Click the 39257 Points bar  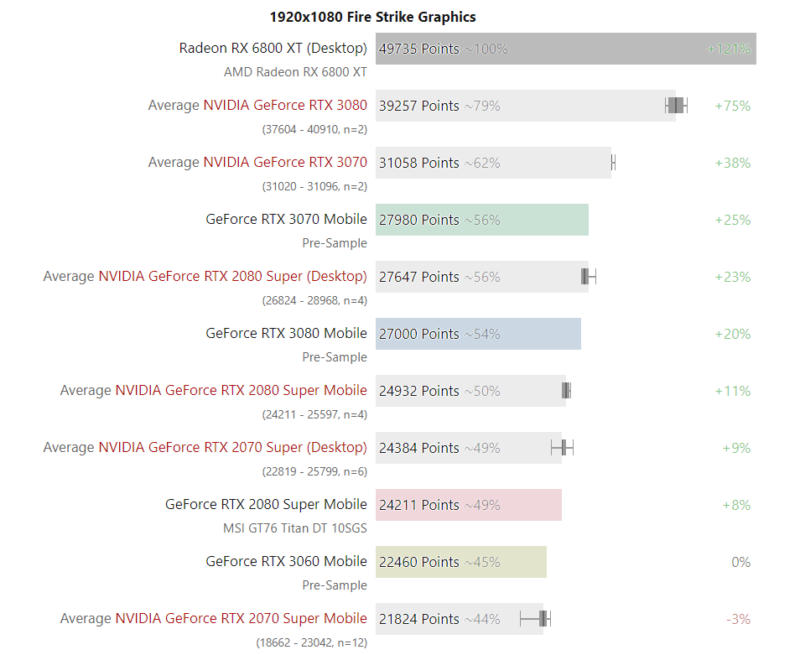[526, 106]
